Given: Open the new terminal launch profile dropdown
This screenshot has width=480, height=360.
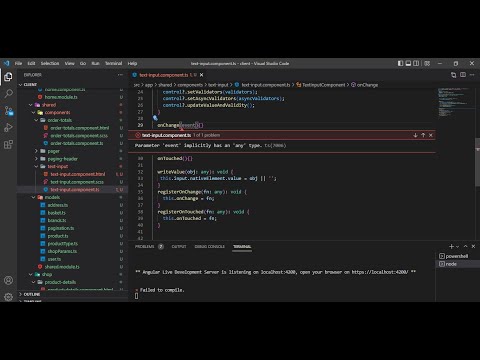Looking at the screenshot, I should [x=457, y=247].
